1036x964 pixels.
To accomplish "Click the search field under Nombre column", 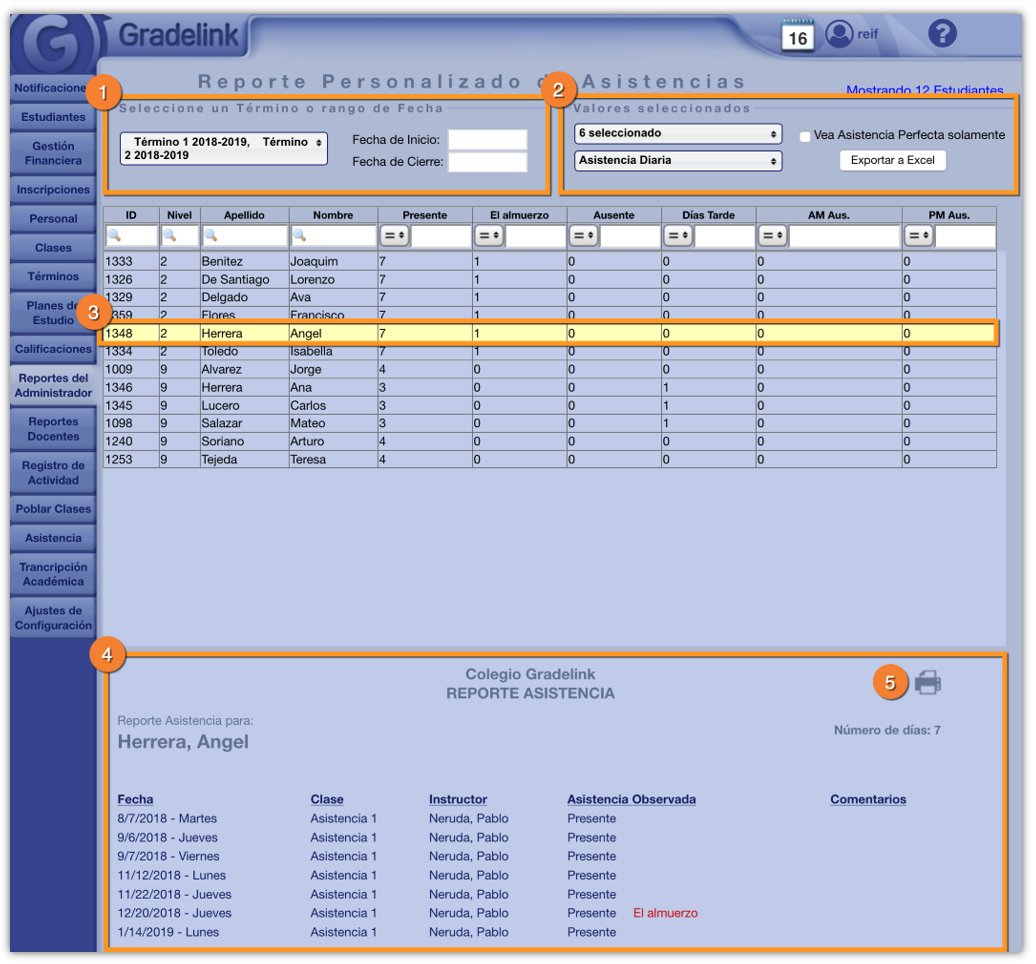I will point(334,236).
